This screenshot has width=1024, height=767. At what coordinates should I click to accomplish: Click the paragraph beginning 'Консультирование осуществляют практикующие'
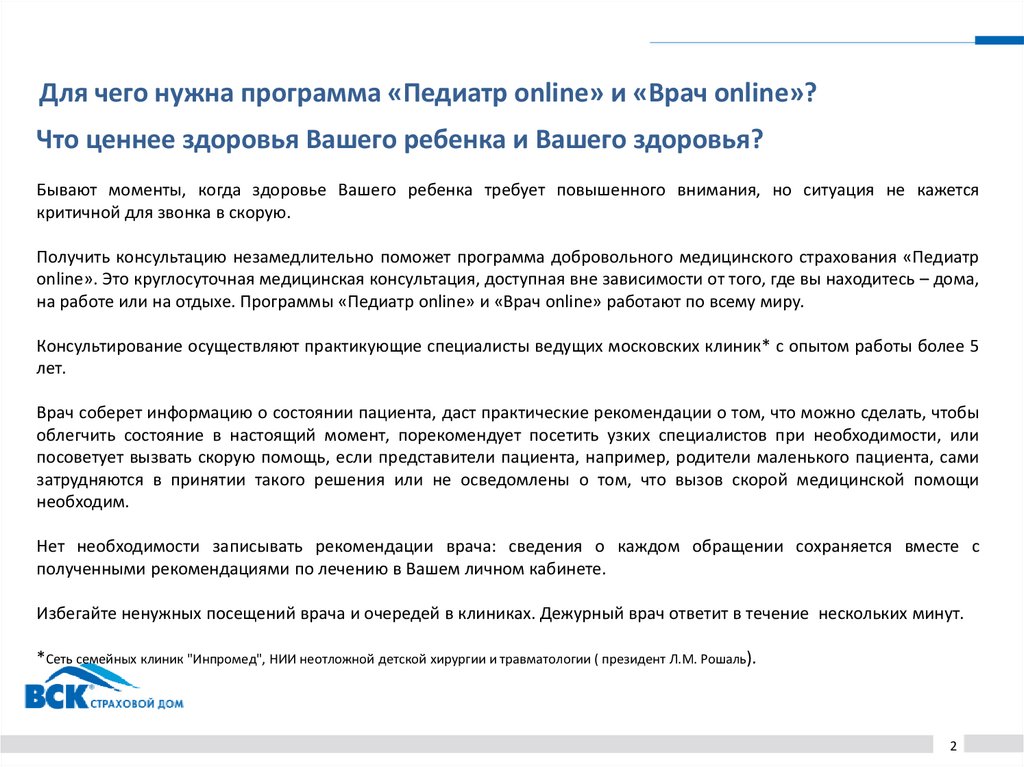click(x=507, y=357)
